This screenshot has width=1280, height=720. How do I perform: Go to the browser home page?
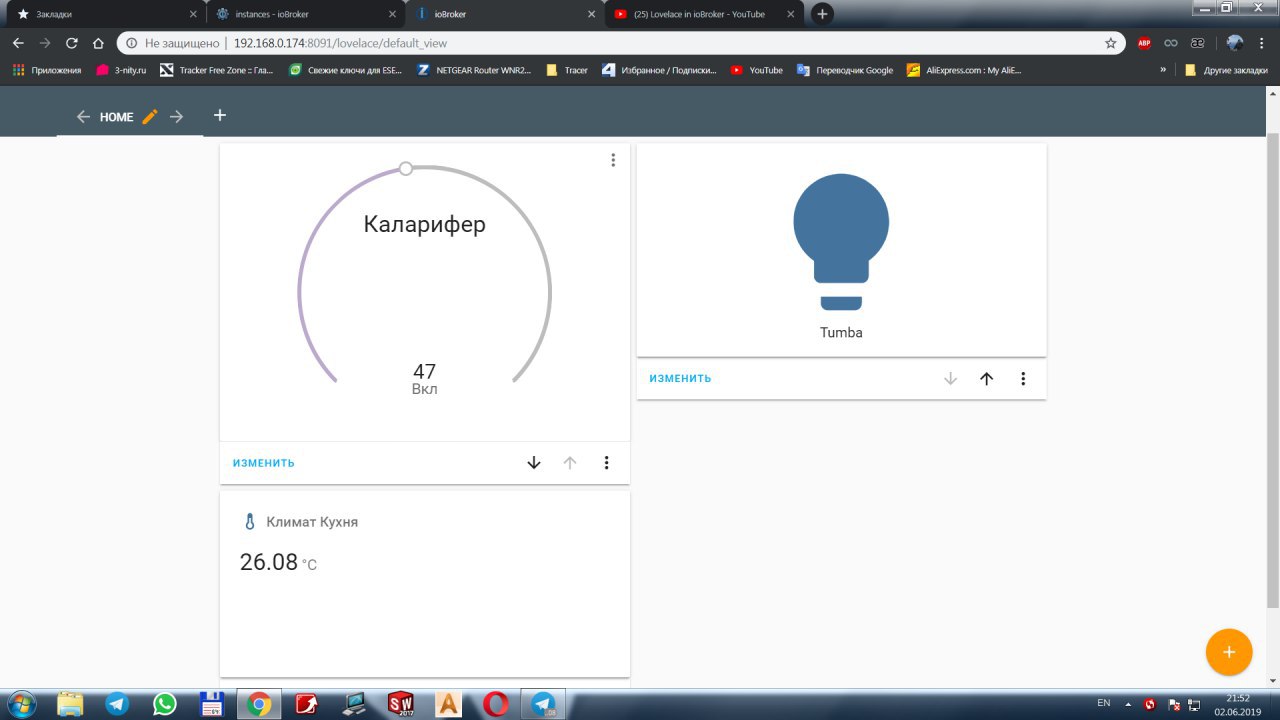coord(98,43)
